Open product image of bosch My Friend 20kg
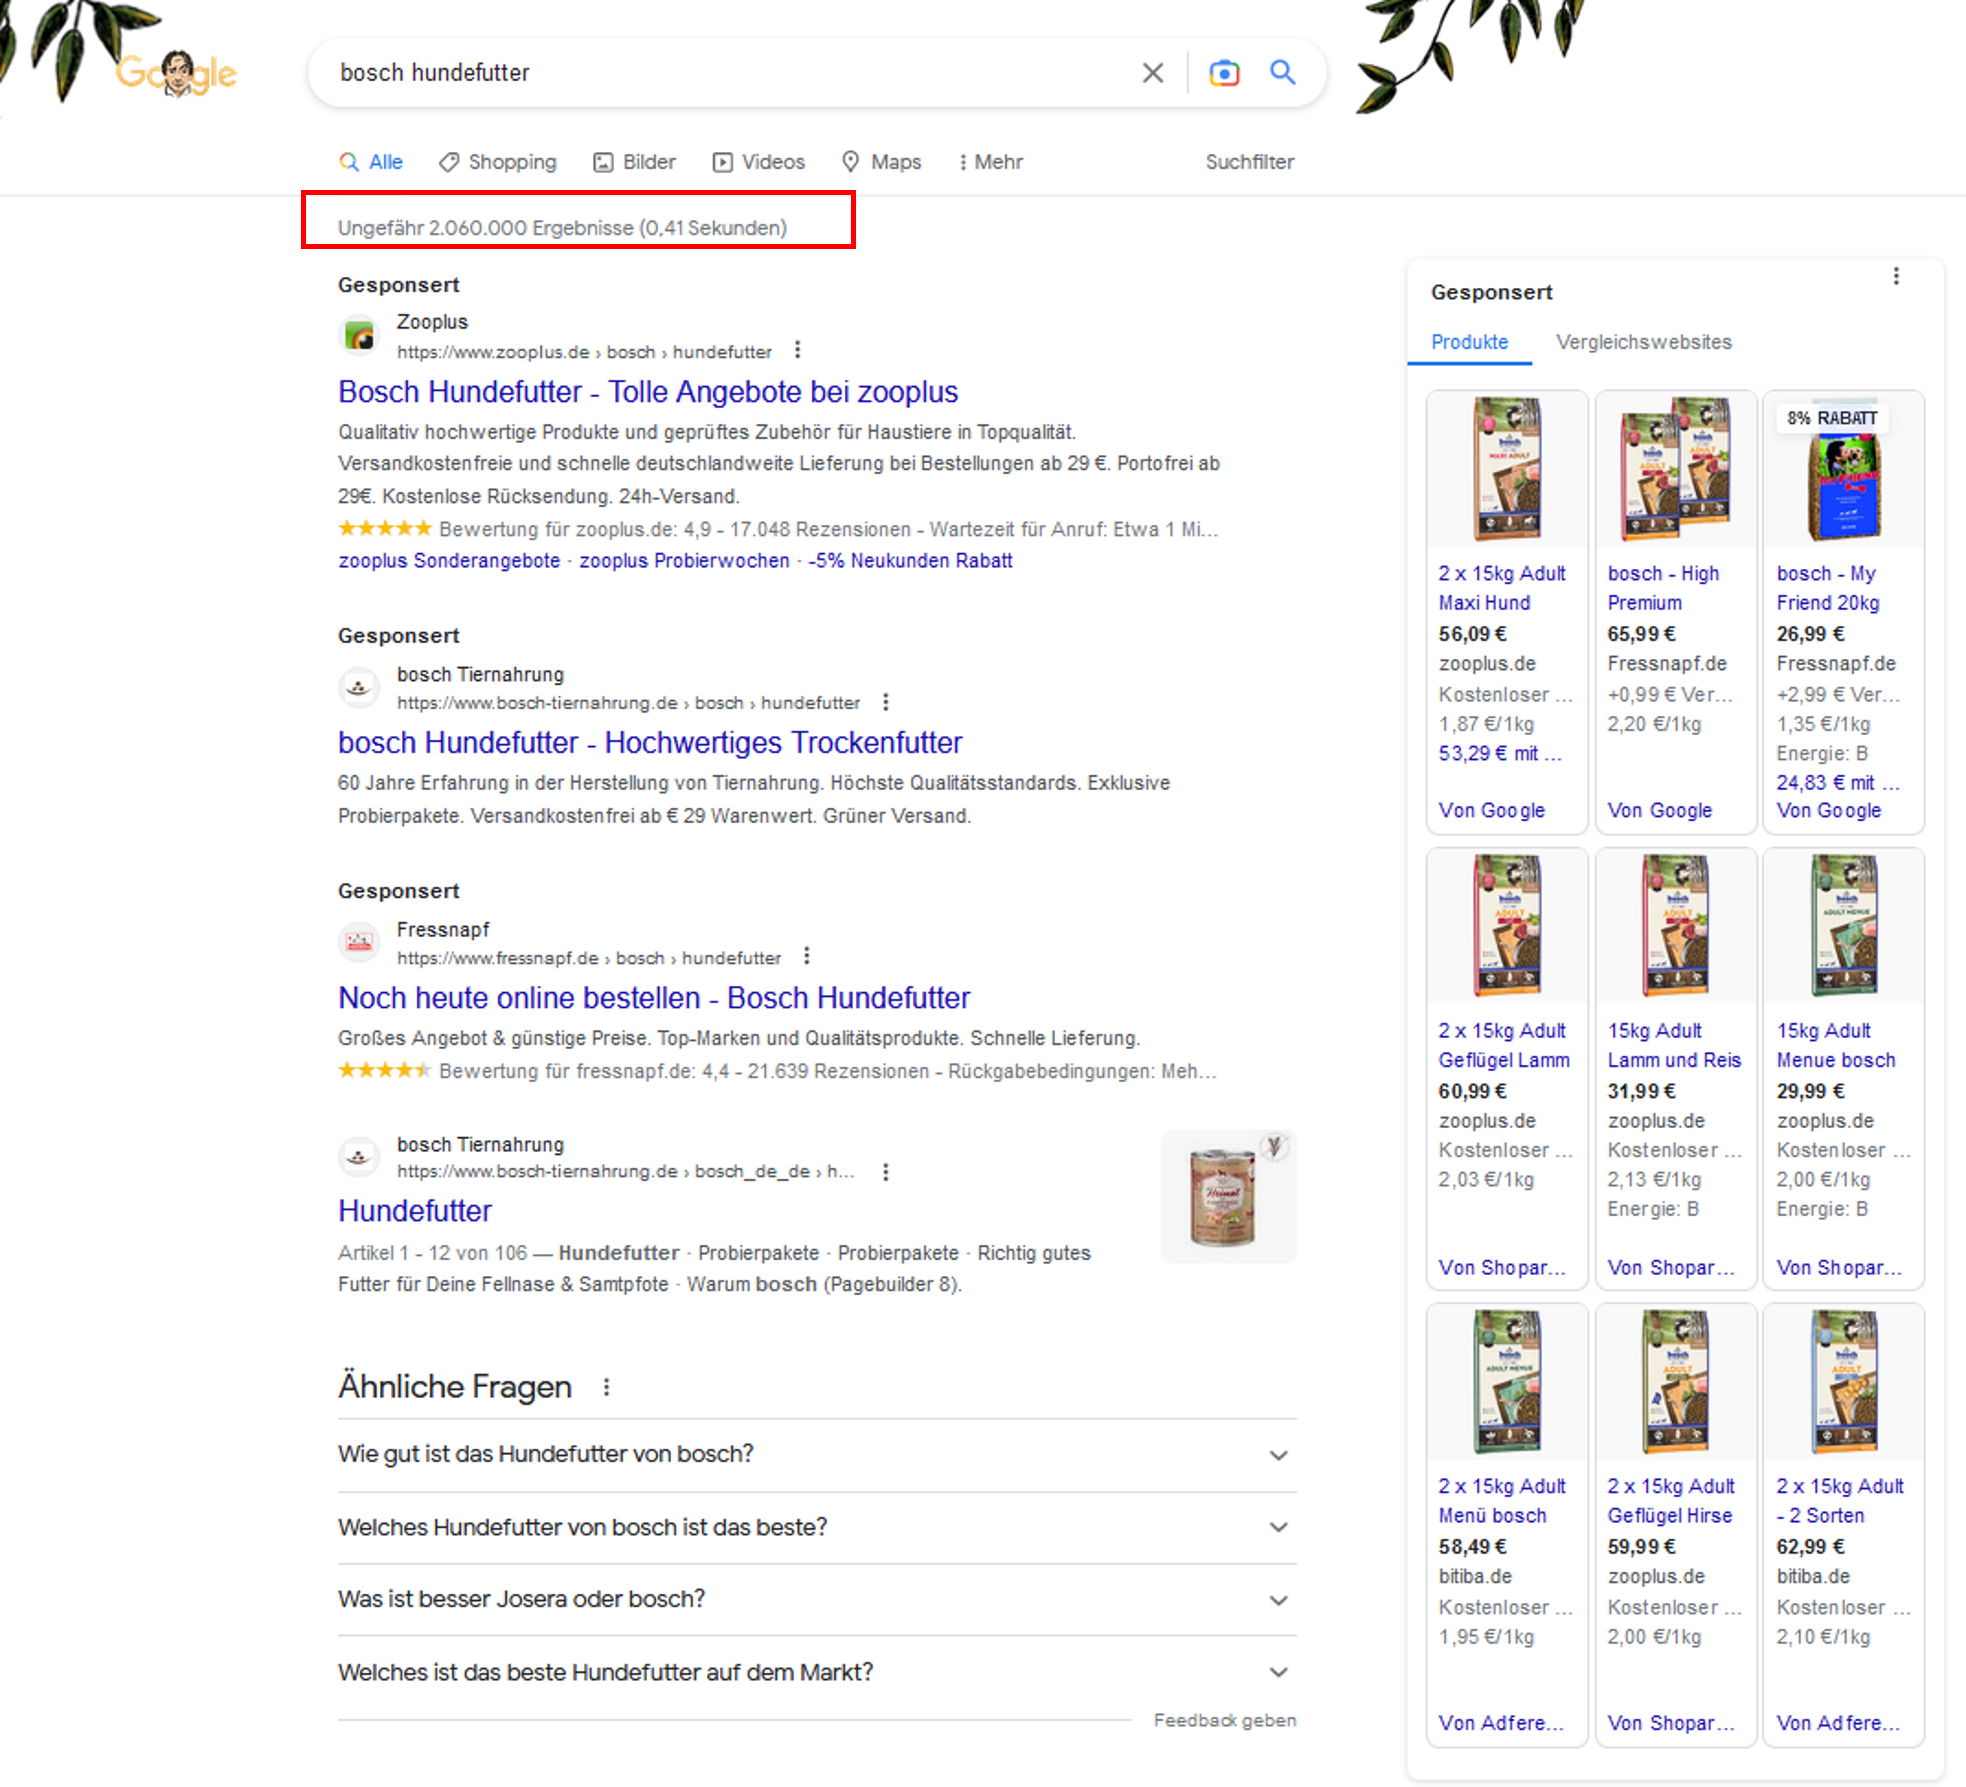 click(x=1844, y=469)
